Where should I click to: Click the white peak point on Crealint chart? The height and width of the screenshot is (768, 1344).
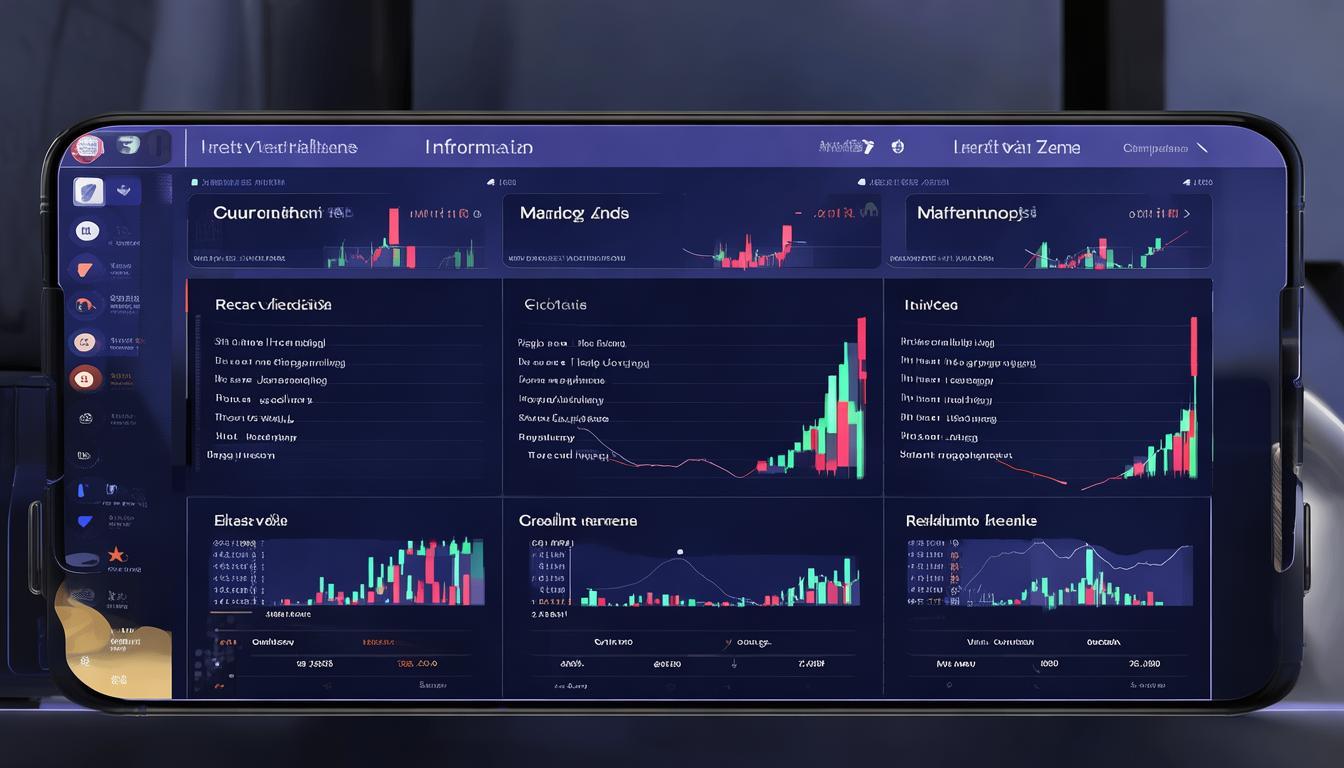click(679, 551)
